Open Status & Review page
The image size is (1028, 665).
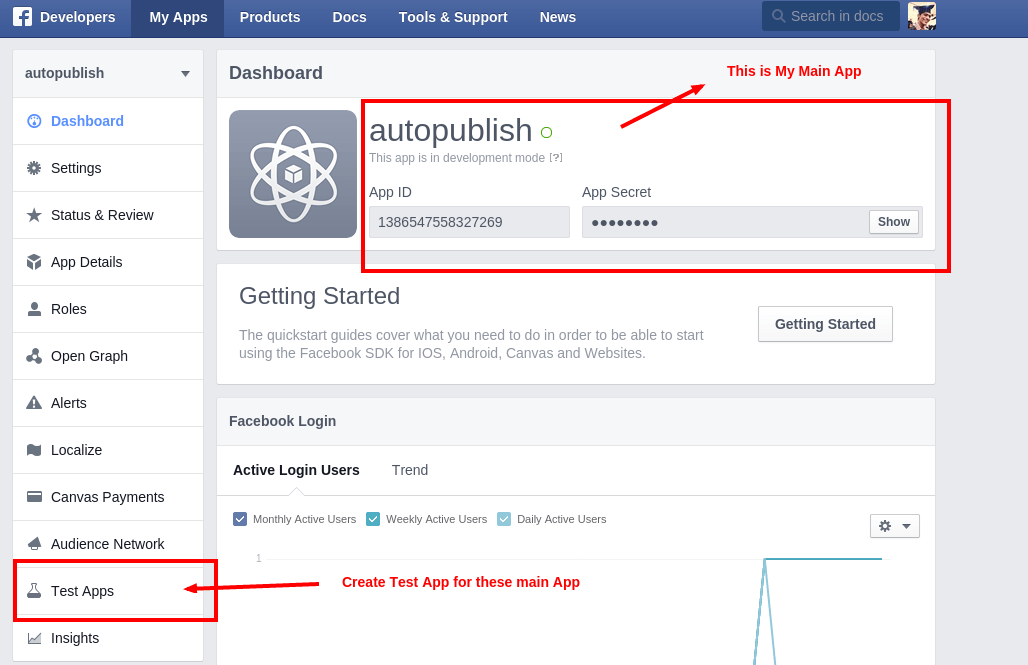108,215
